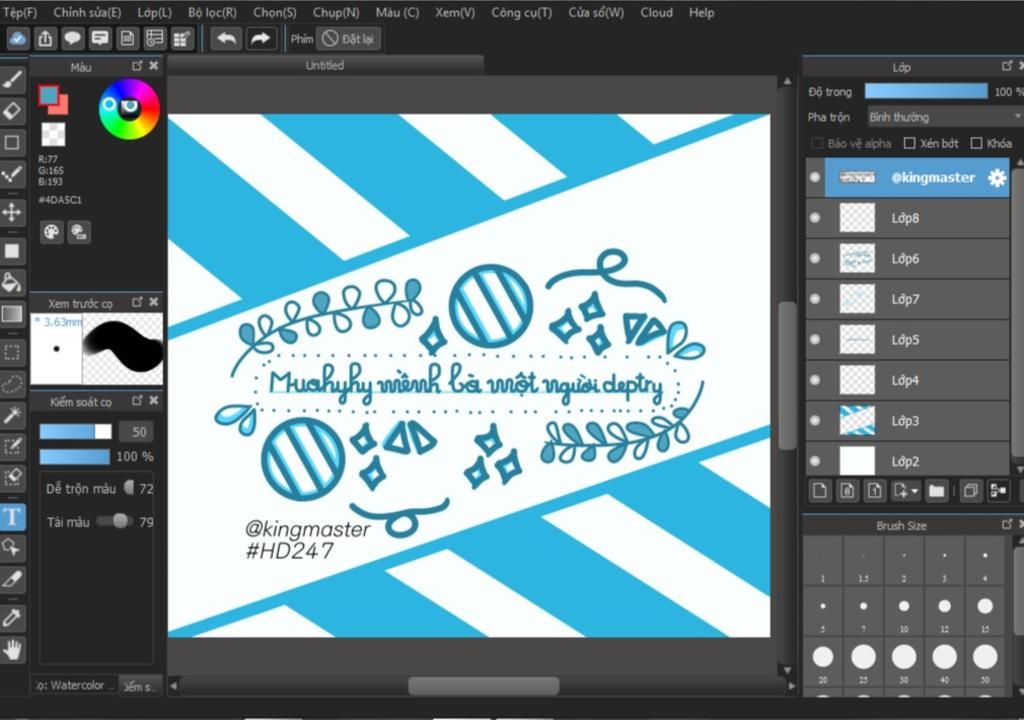1024x720 pixels.
Task: Click the Độ trong opacity slider
Action: point(926,91)
